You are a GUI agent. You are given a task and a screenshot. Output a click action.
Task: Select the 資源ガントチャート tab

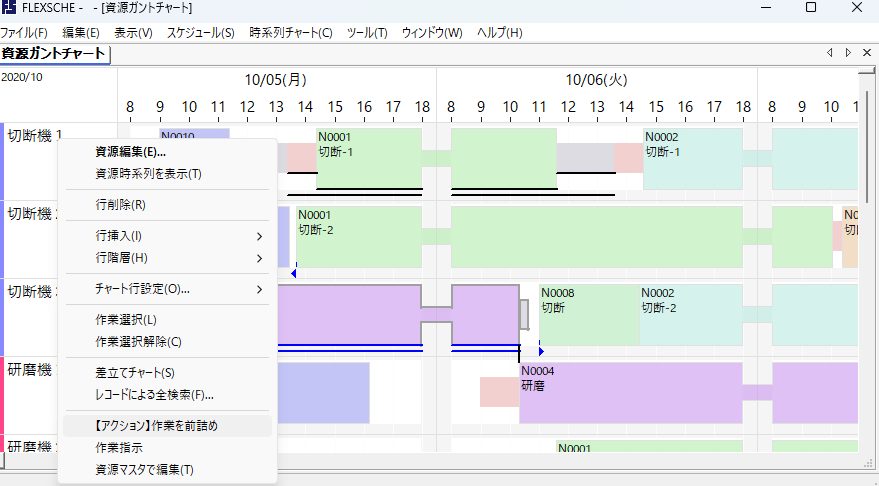54,54
